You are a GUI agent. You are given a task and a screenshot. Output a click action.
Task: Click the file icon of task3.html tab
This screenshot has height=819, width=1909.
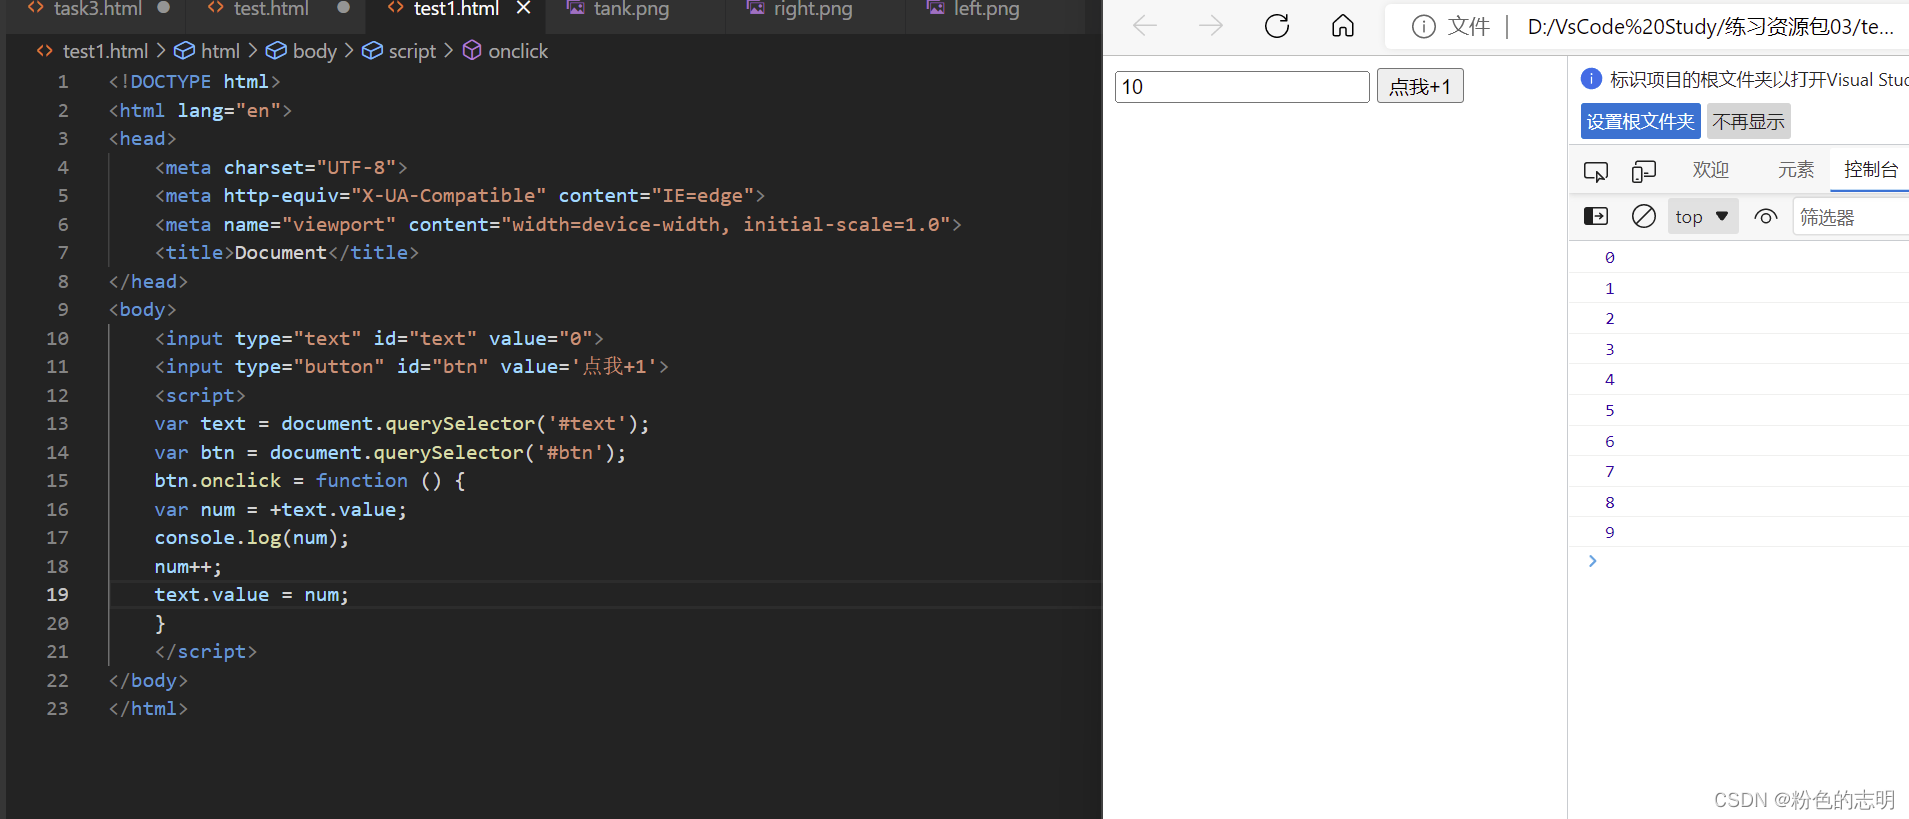click(36, 8)
